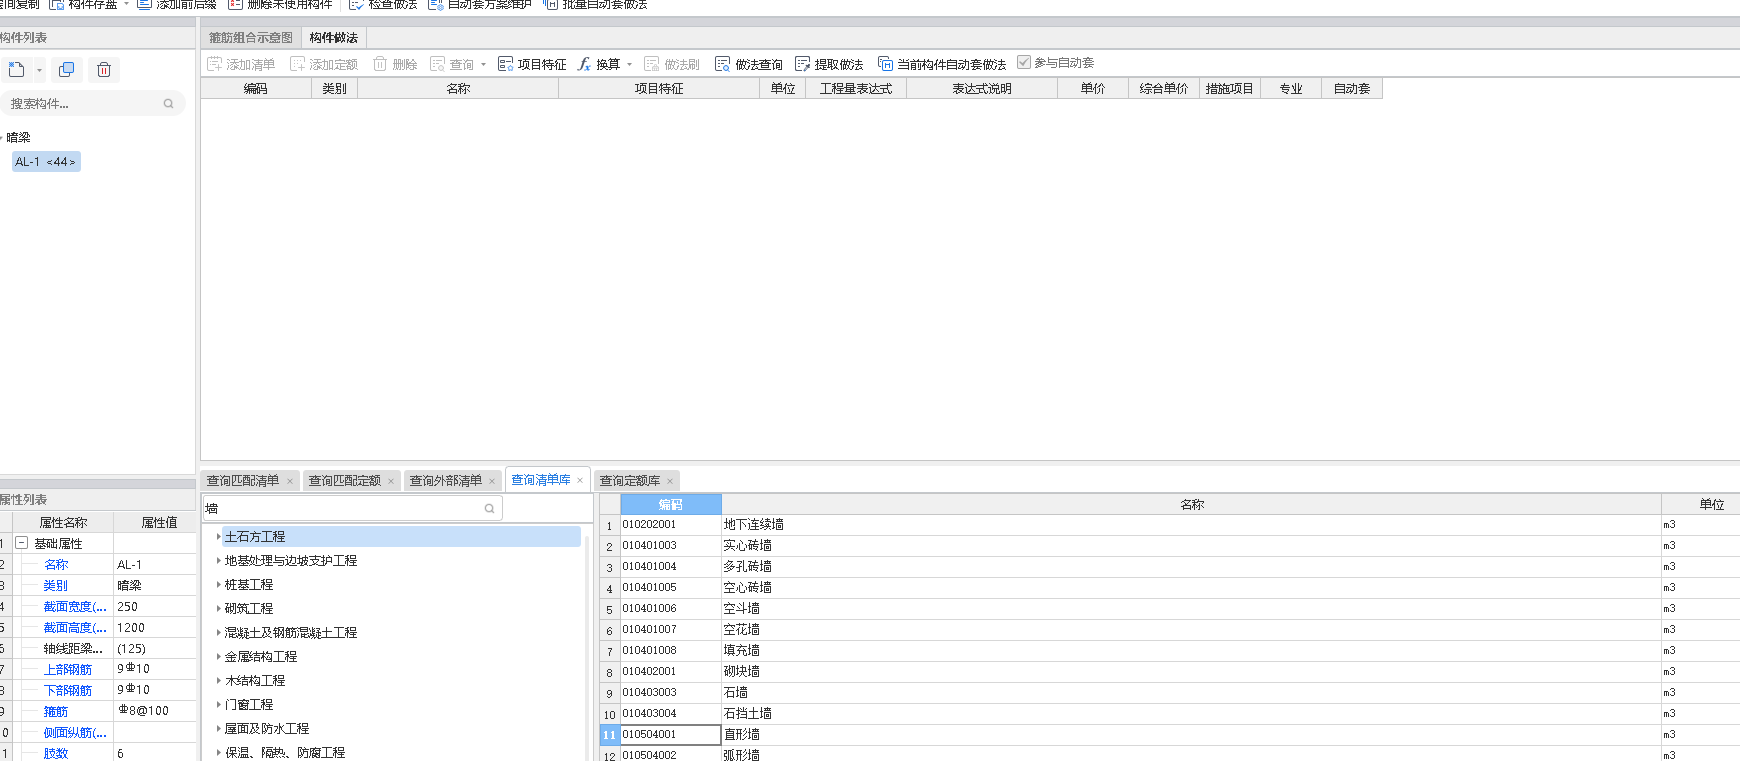The width and height of the screenshot is (1740, 761).
Task: Click 项目特征 toolbar button
Action: pos(532,64)
